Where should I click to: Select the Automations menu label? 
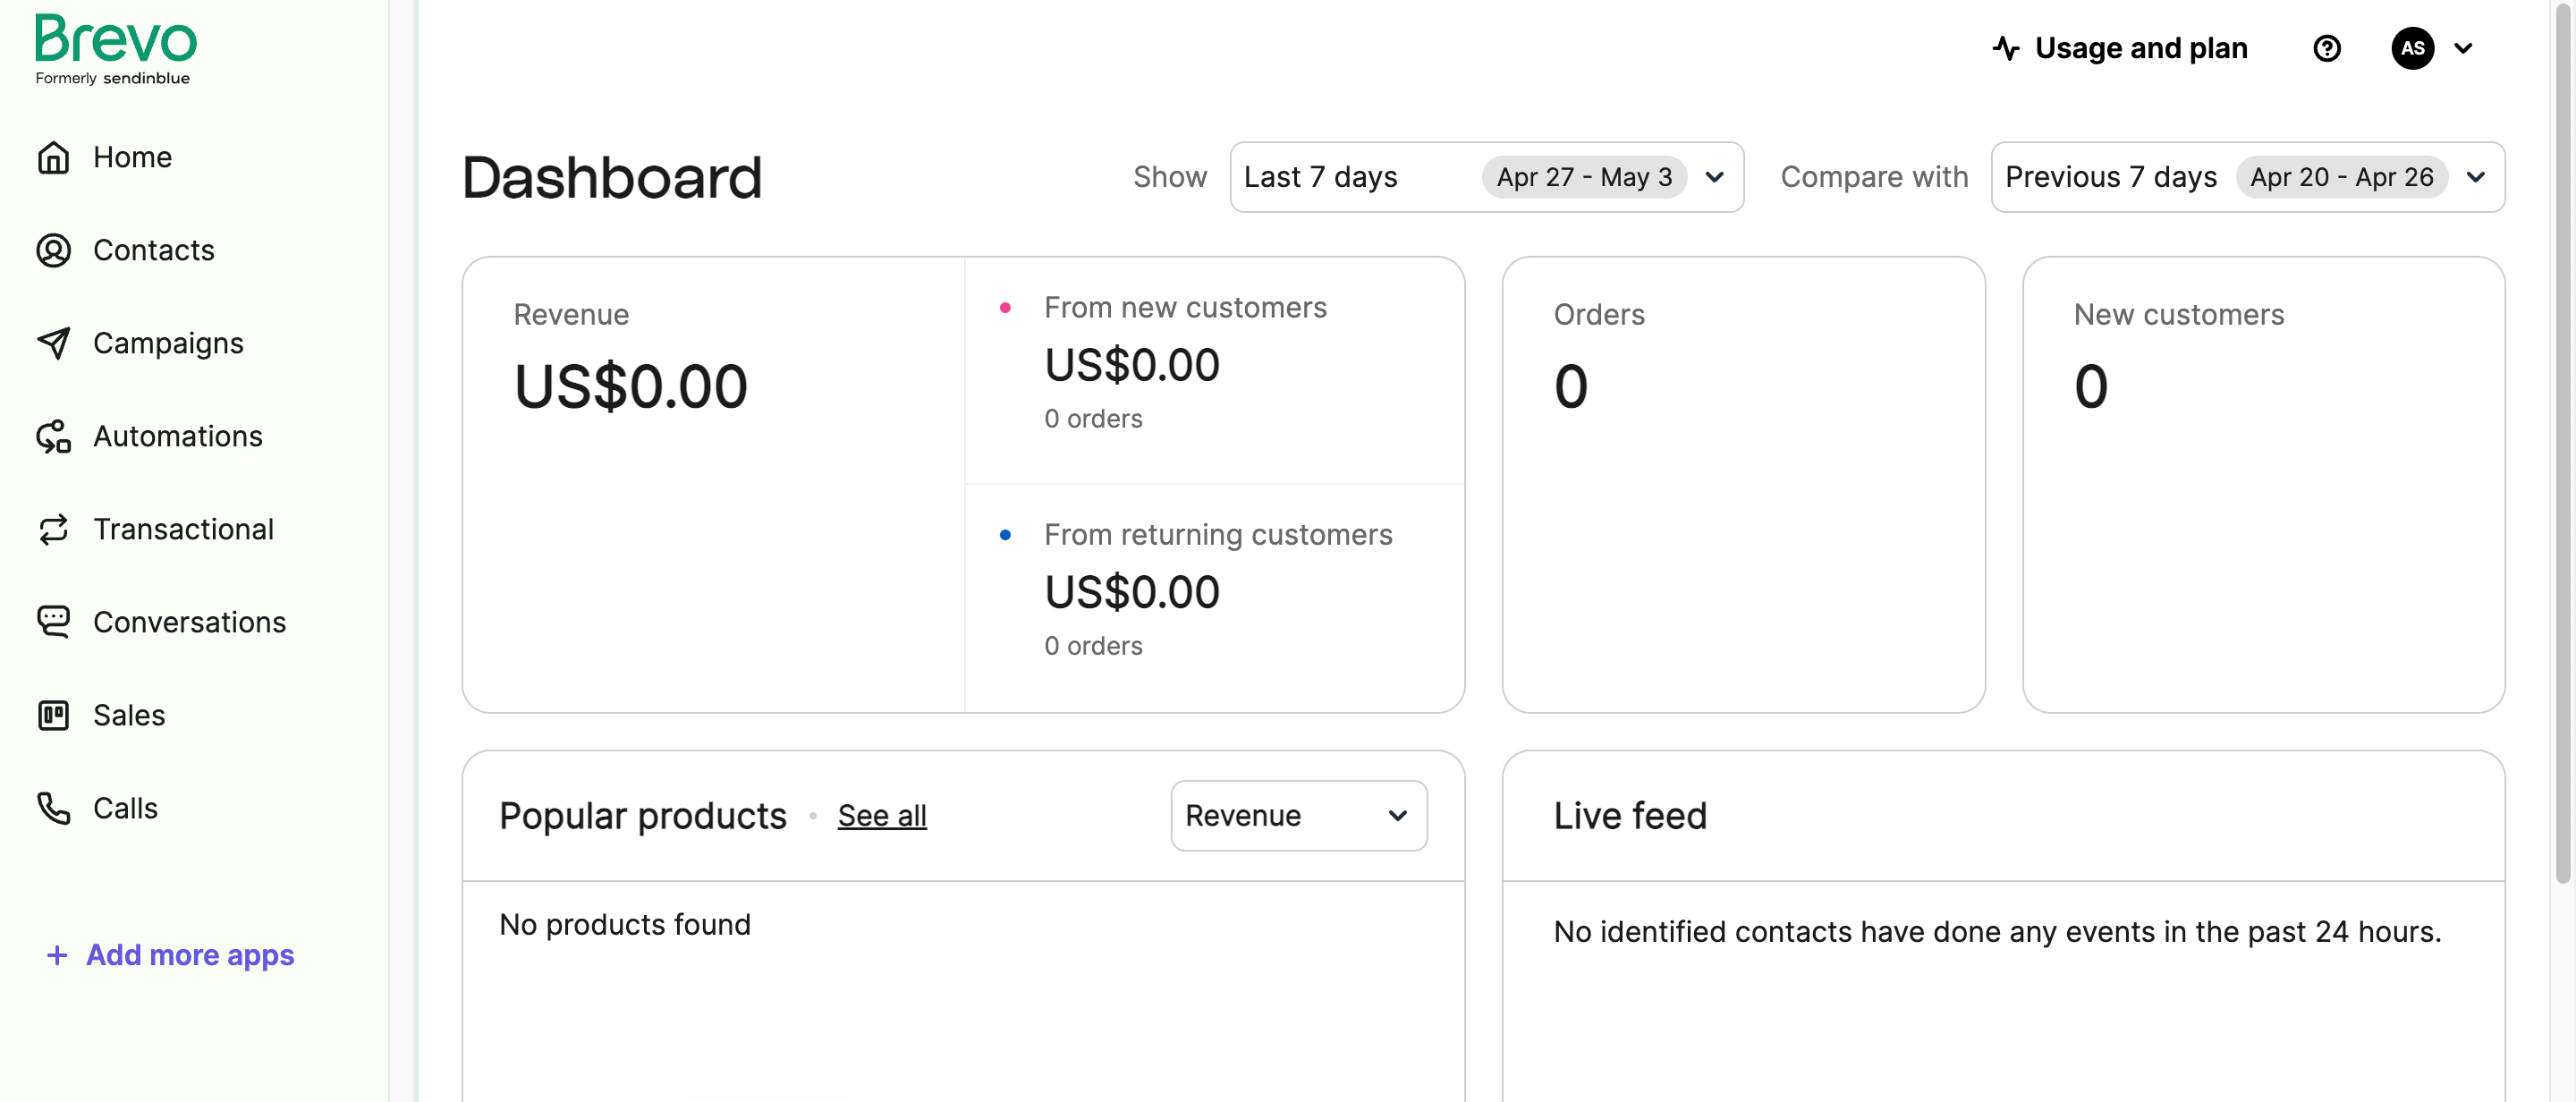click(177, 436)
